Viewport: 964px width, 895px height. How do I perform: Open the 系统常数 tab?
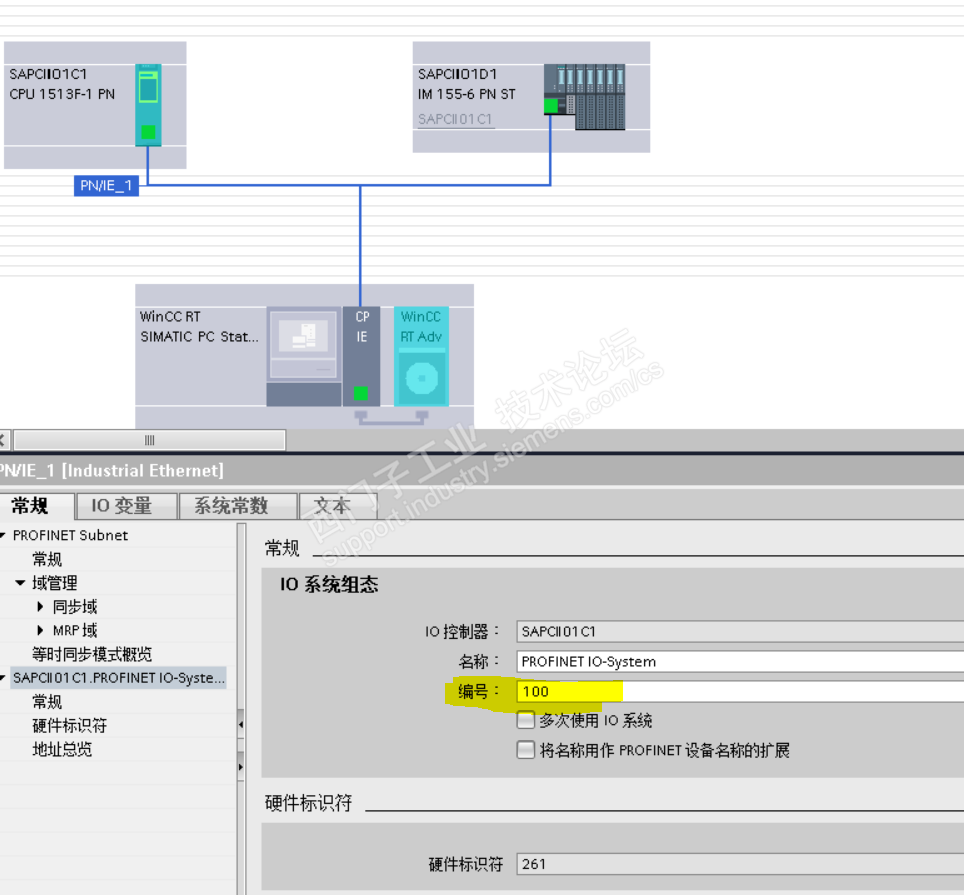[x=238, y=506]
